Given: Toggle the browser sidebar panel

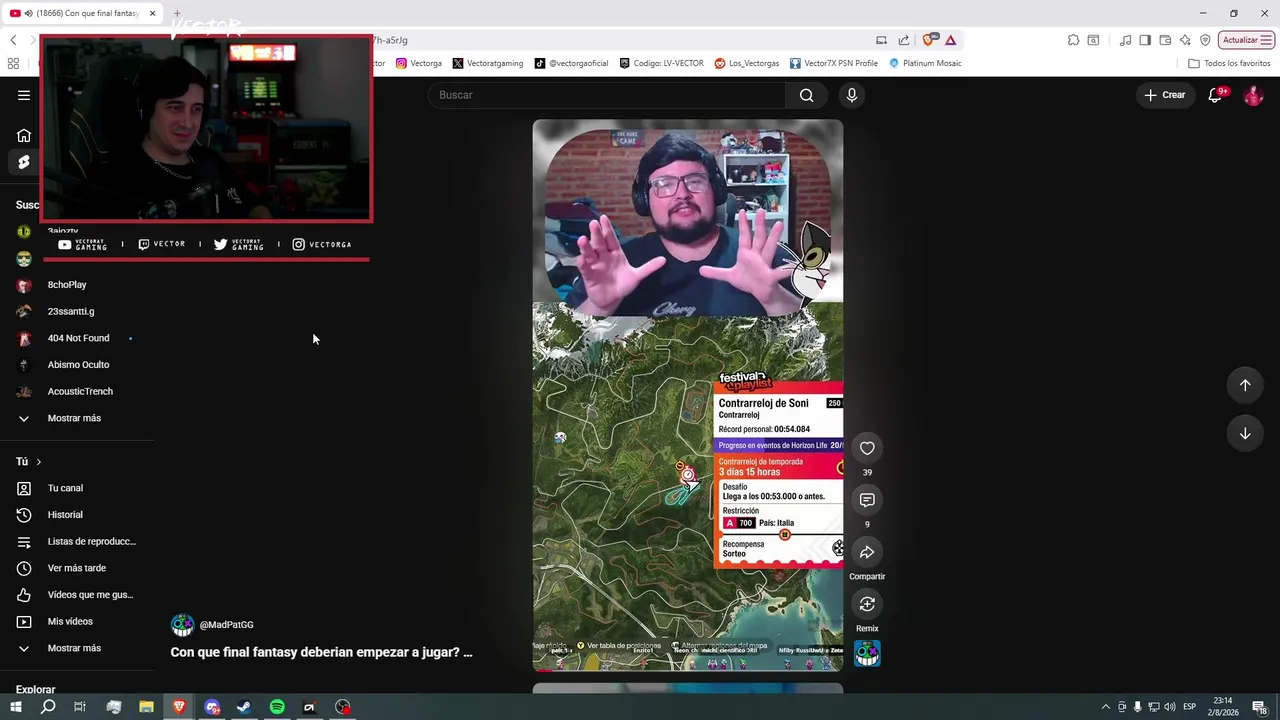Looking at the screenshot, I should coord(1145,40).
